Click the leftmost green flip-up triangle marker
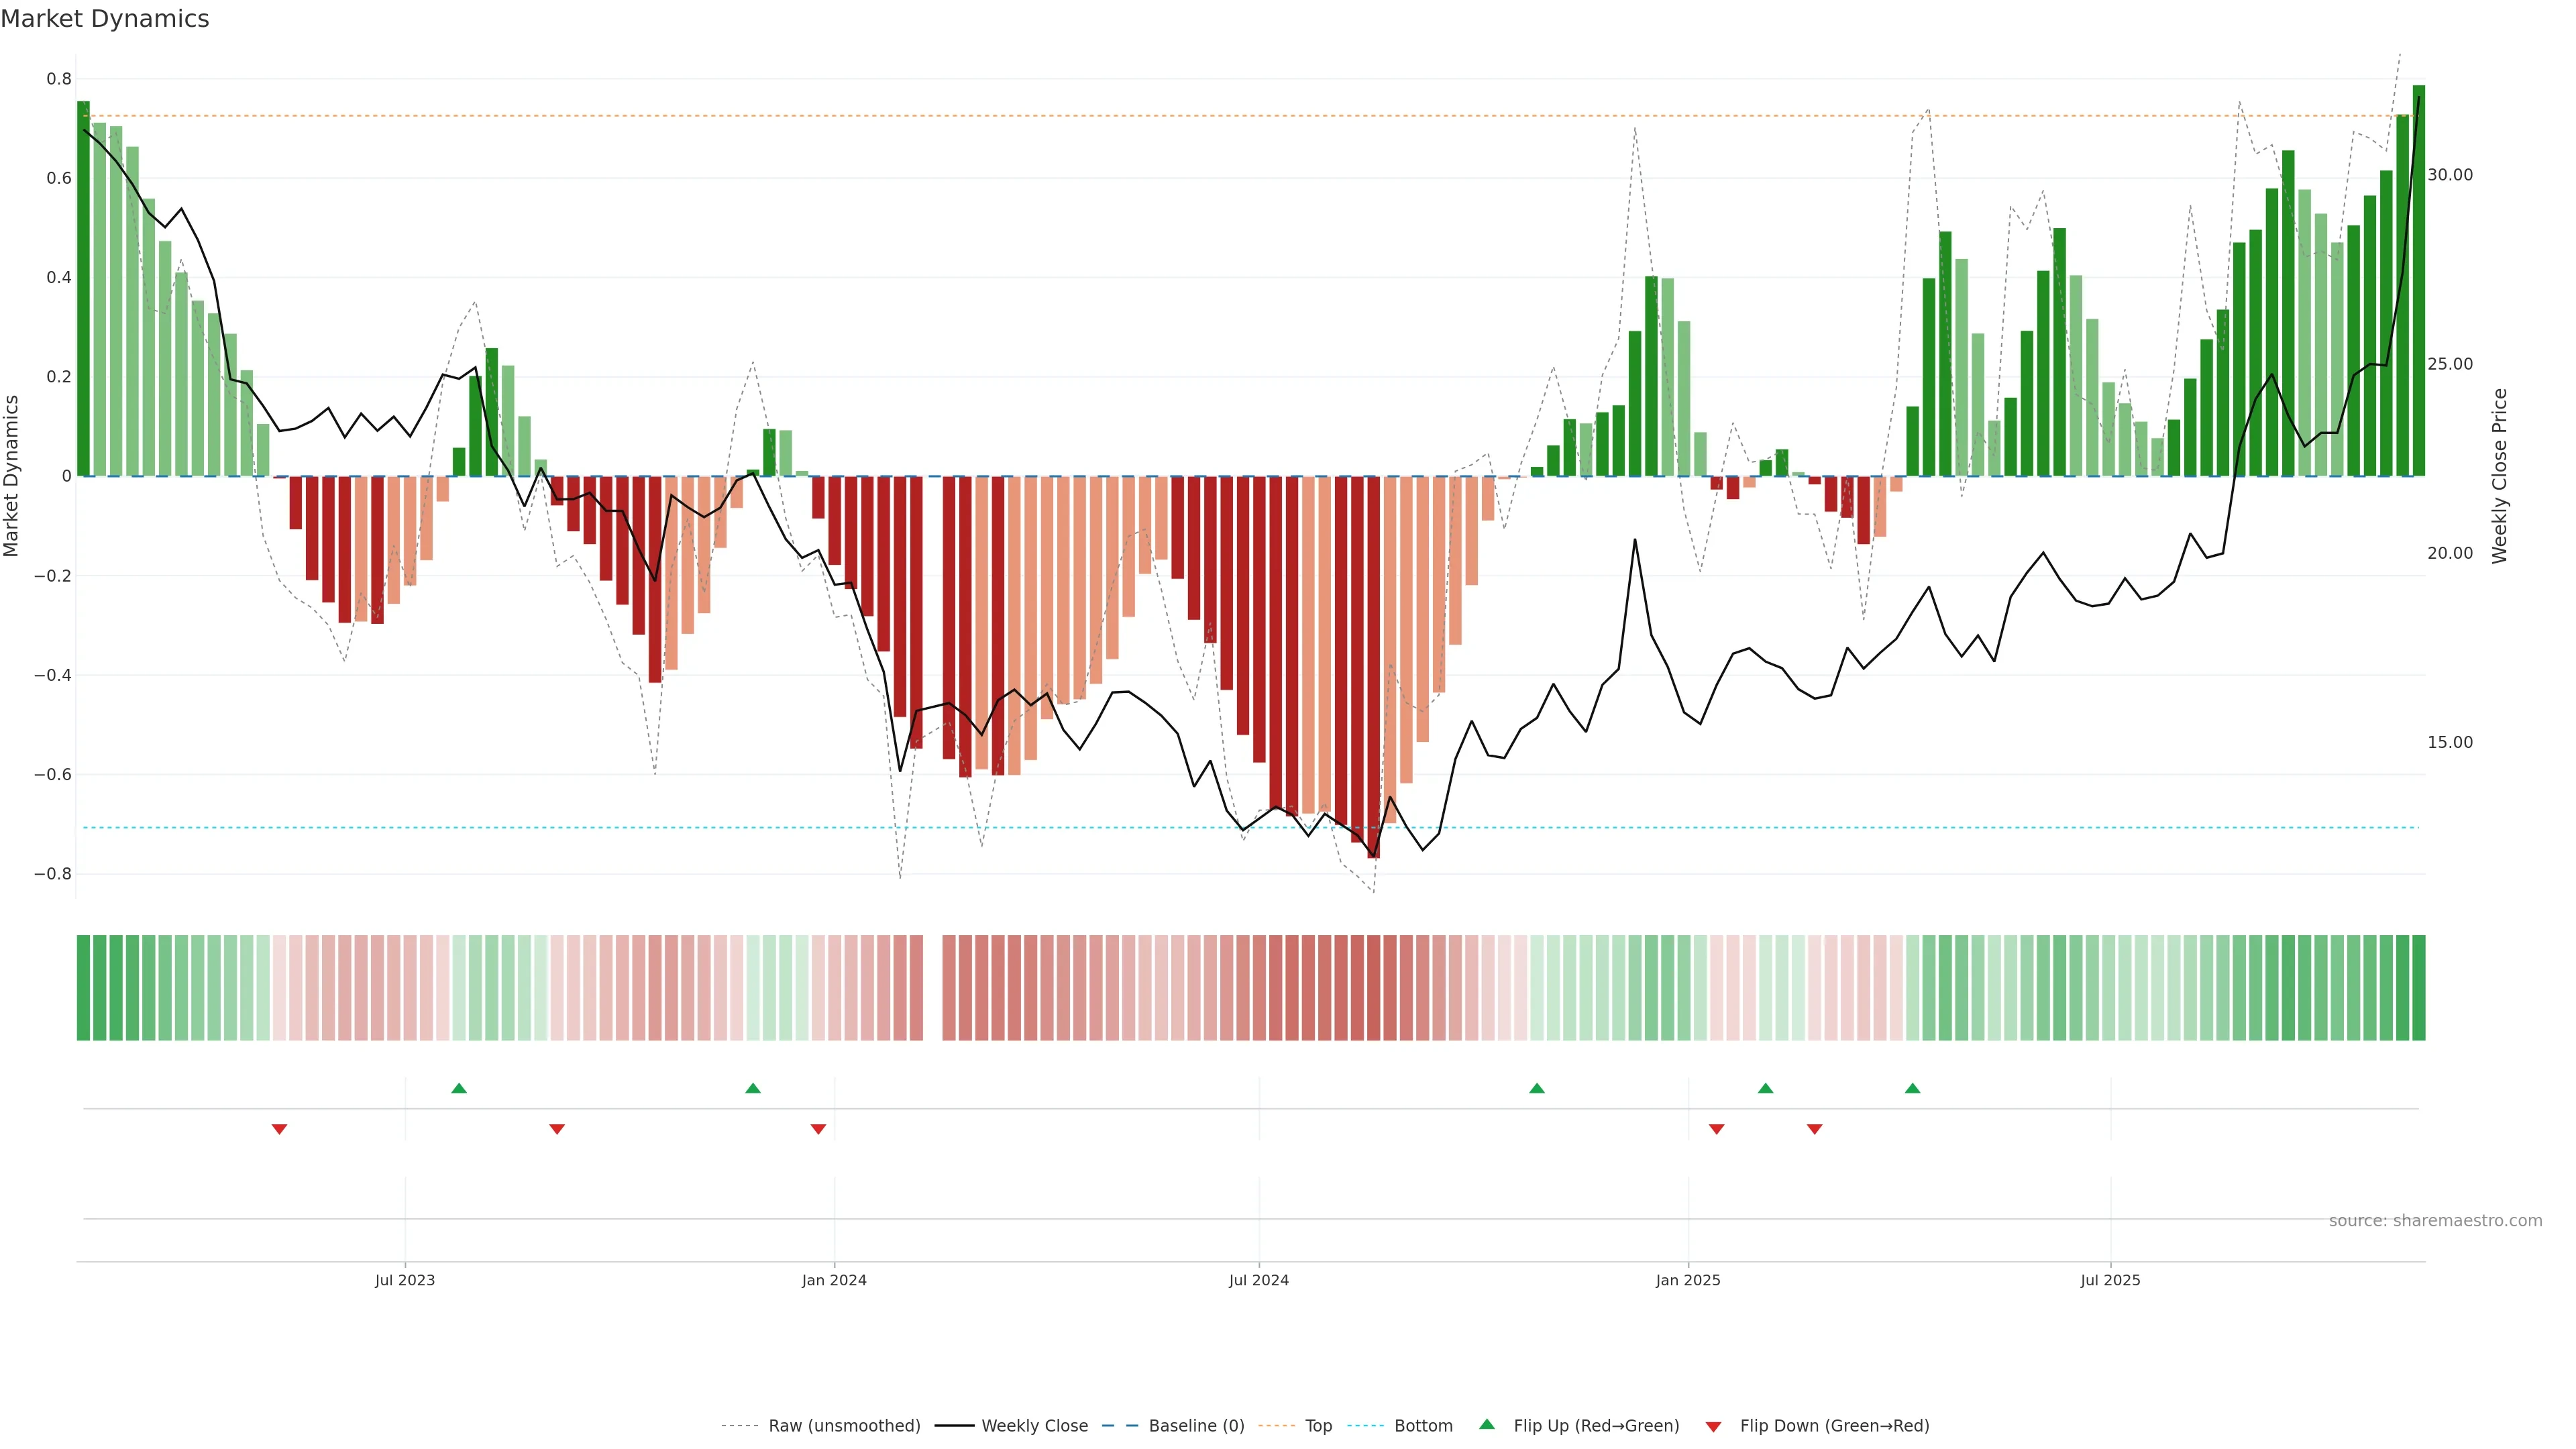The width and height of the screenshot is (2576, 1449). coord(459,1088)
